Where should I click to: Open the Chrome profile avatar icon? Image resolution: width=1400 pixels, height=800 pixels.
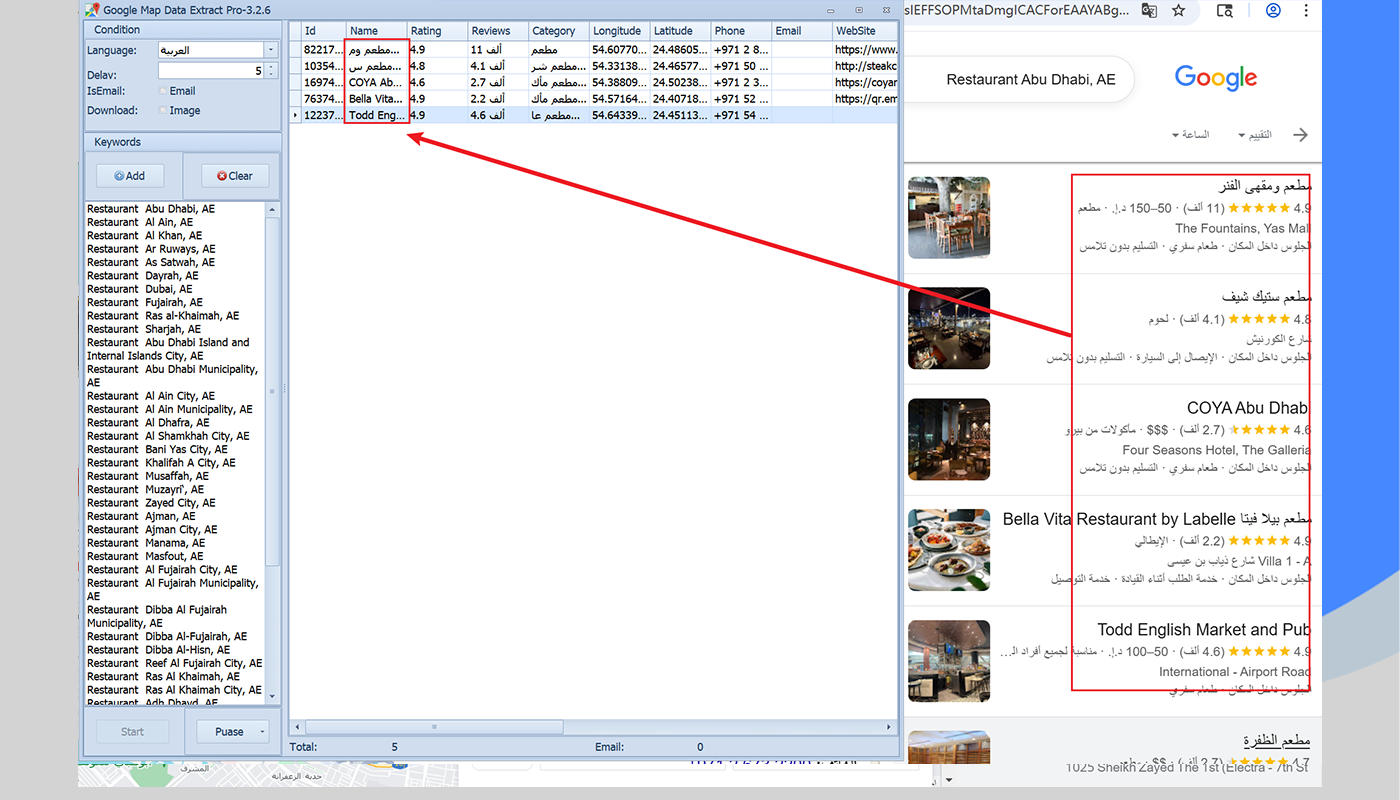(x=1273, y=11)
